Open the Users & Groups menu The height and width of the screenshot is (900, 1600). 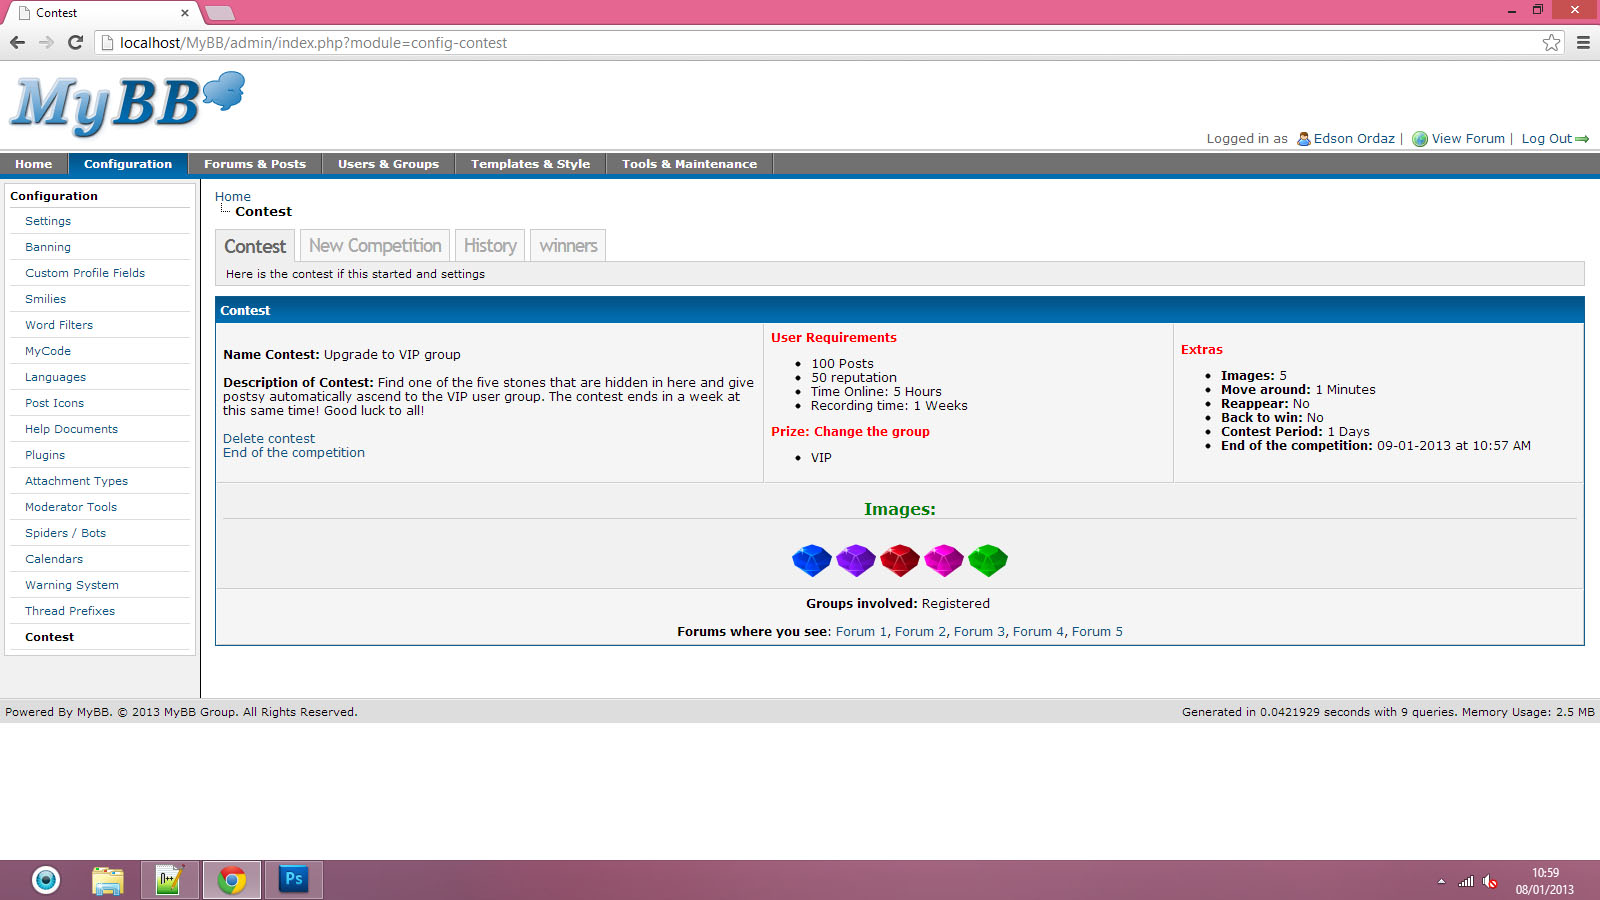[x=388, y=164]
